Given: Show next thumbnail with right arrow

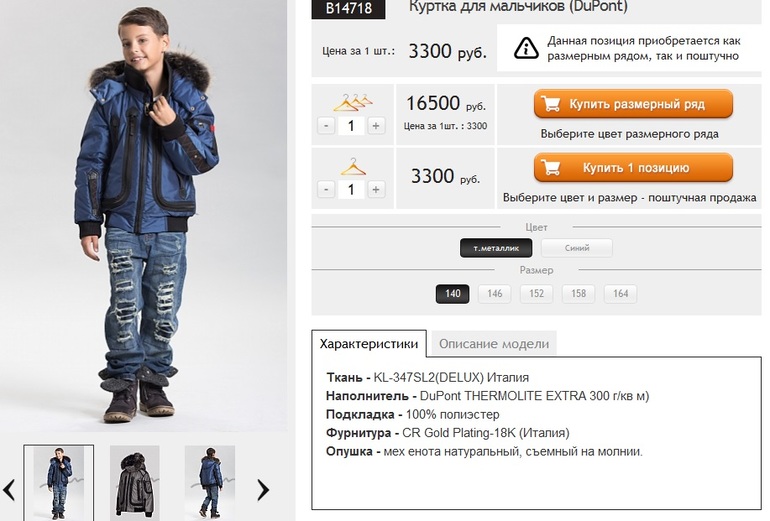Looking at the screenshot, I should 263,489.
